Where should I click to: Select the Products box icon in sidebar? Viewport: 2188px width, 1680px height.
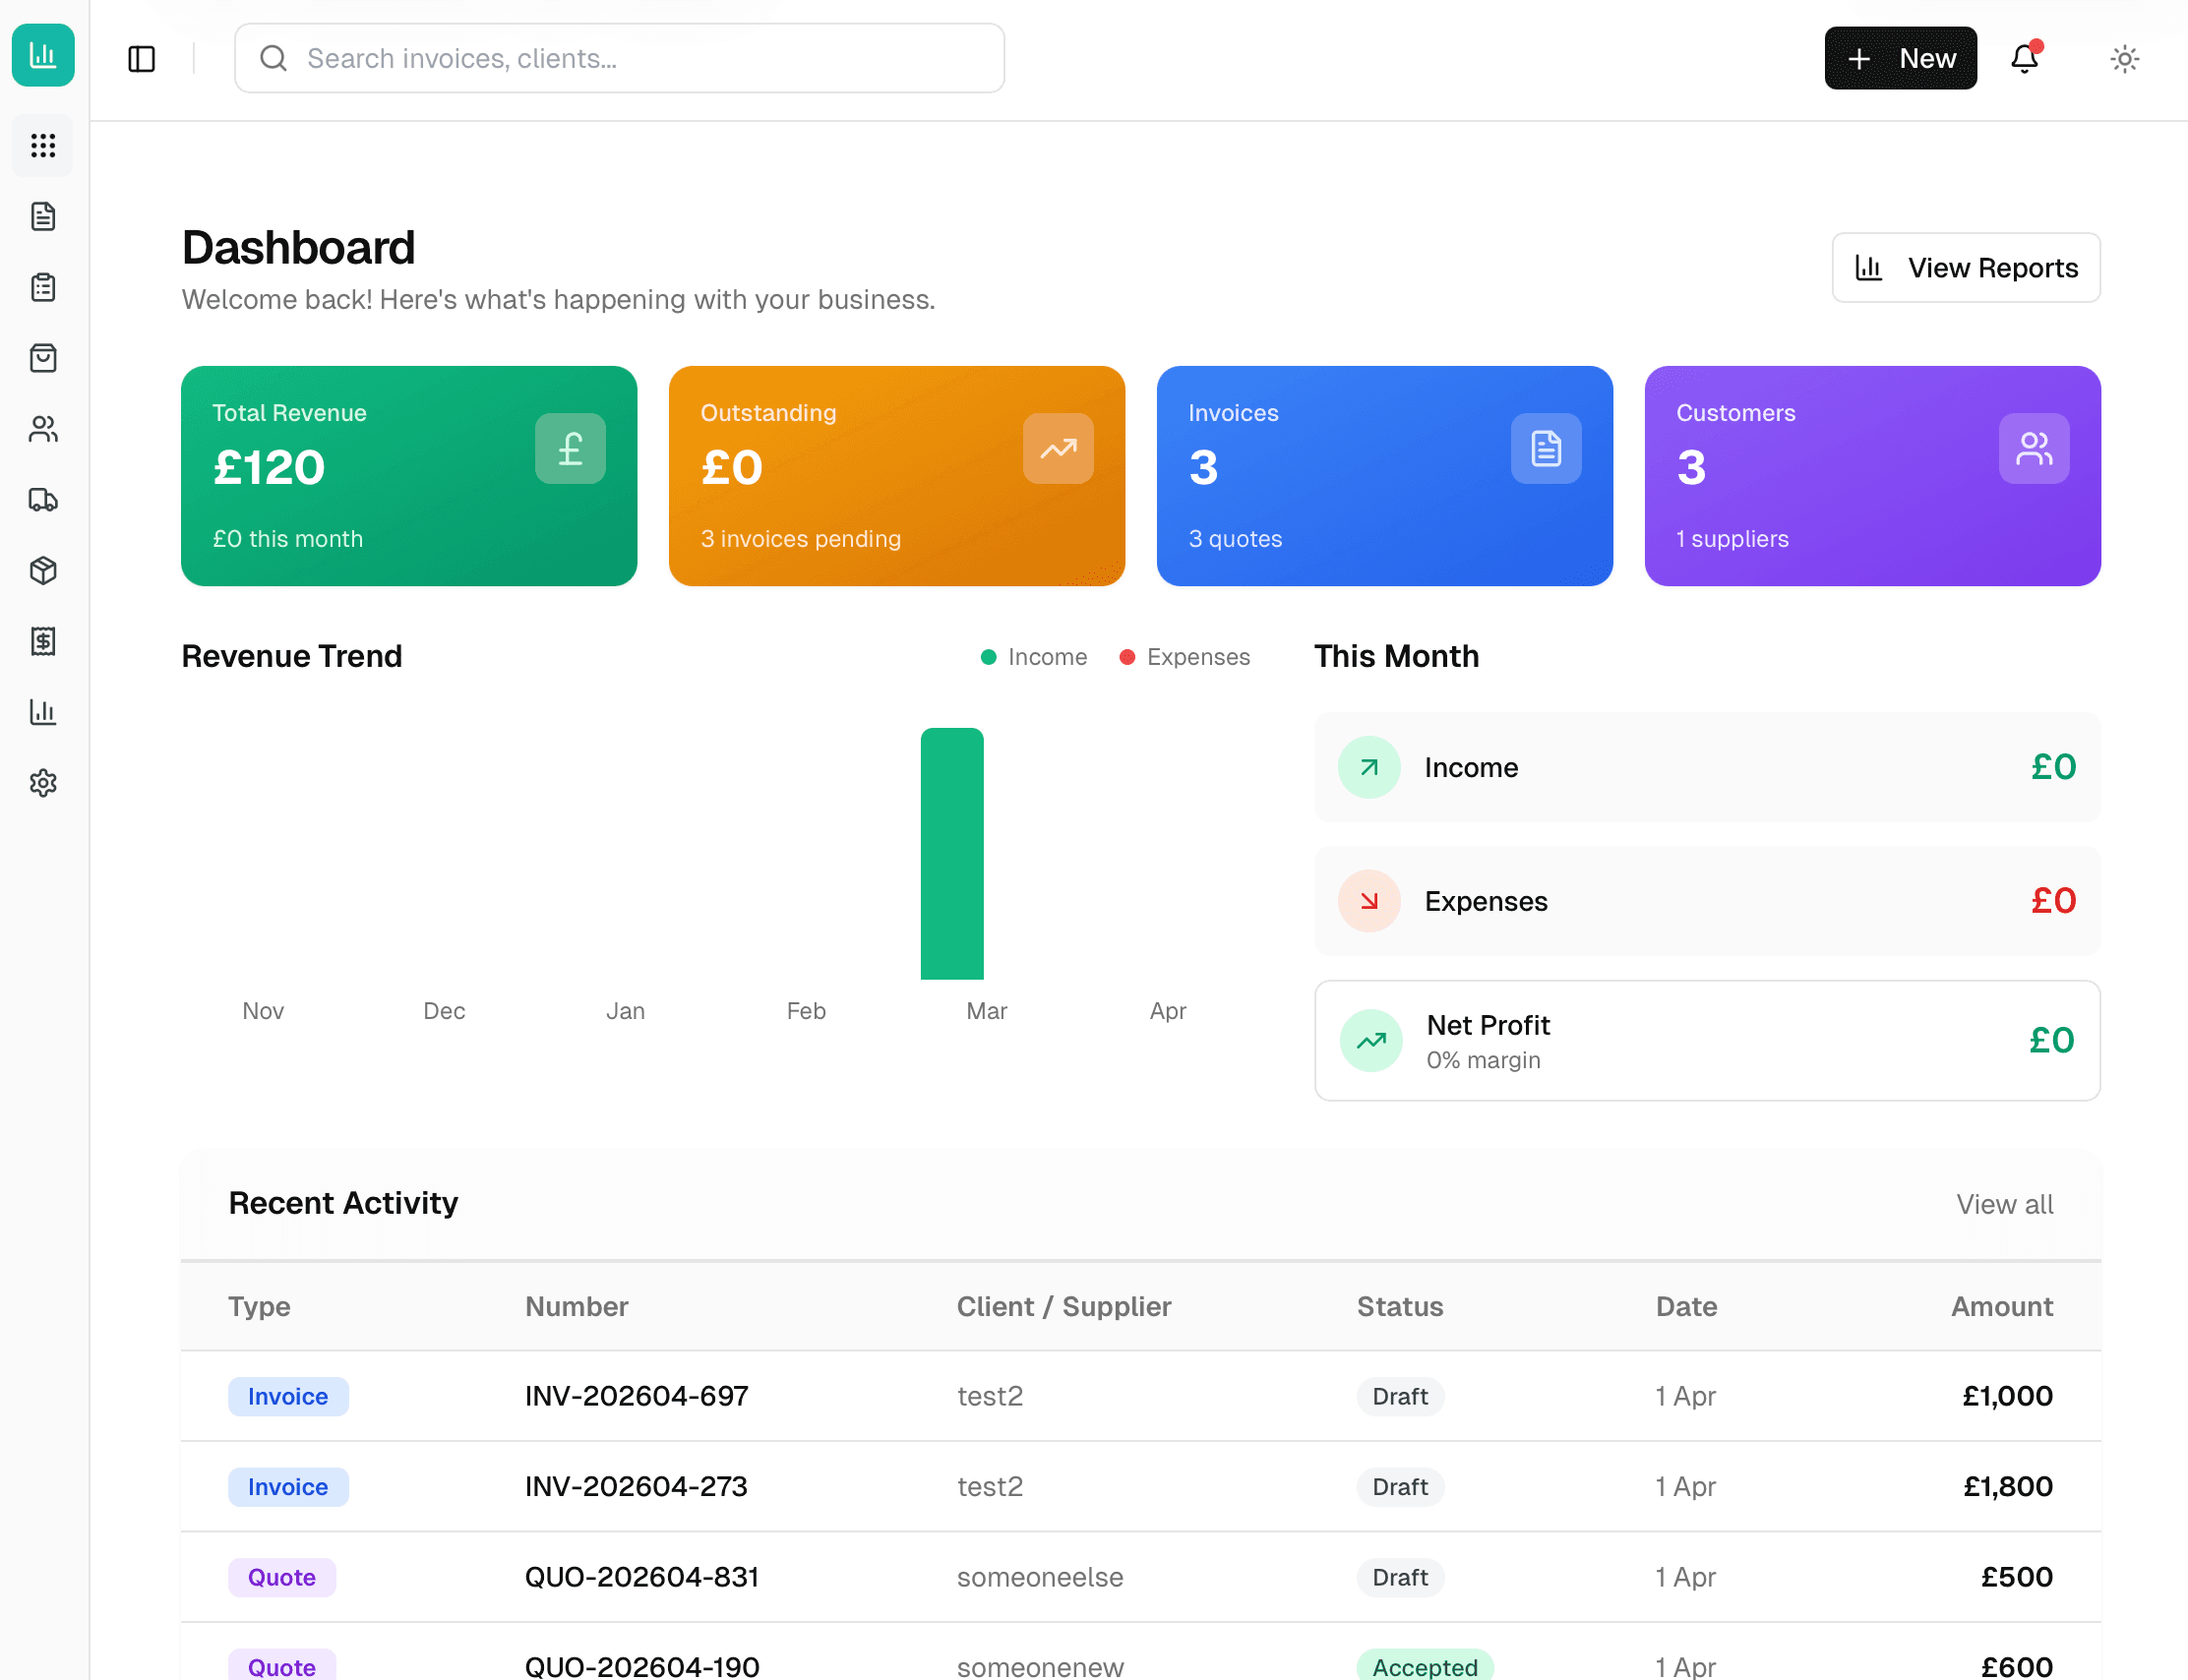(42, 570)
